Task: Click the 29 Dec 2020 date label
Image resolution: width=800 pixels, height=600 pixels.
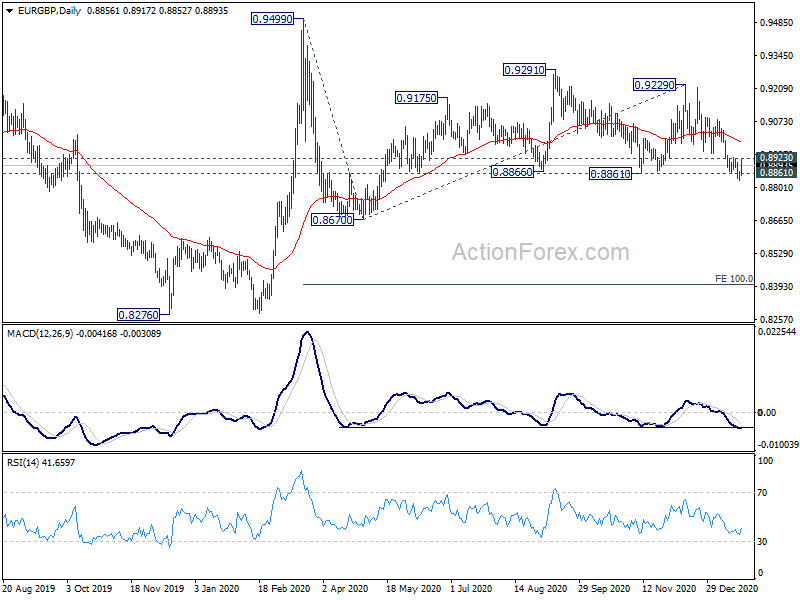Action: coord(732,588)
